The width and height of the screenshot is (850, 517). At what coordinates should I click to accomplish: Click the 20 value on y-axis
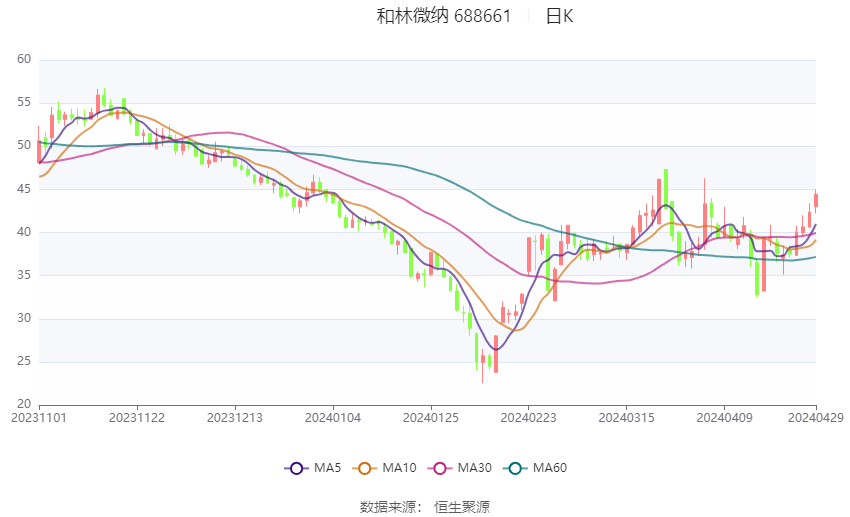click(24, 404)
